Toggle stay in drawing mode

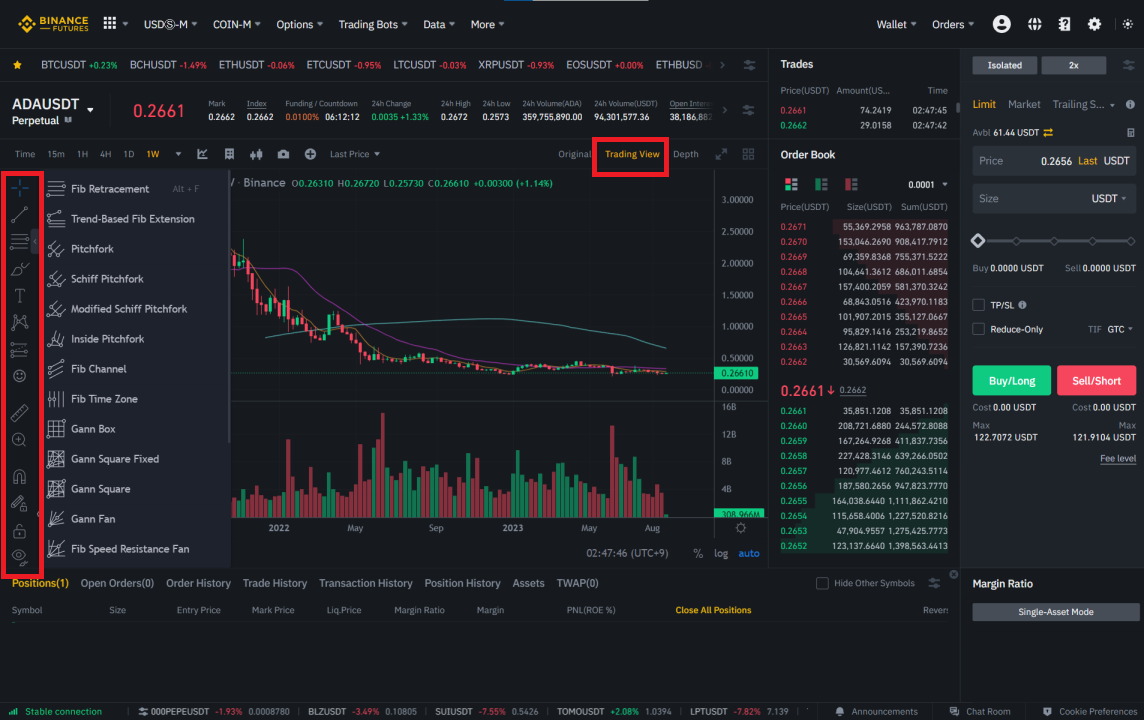tap(20, 503)
